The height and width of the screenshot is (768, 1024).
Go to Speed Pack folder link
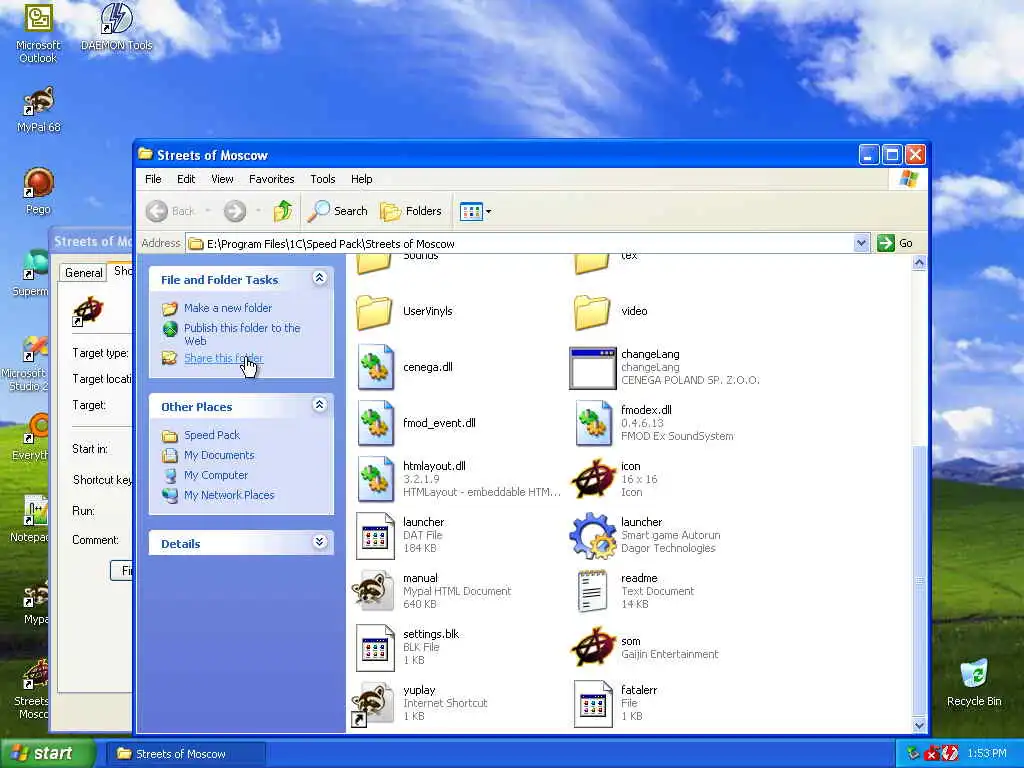[x=212, y=435]
